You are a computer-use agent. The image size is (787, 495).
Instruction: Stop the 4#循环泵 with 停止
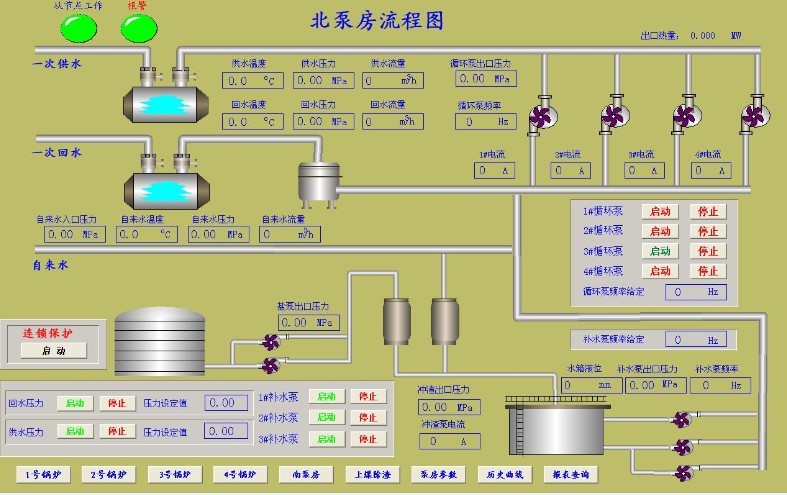(x=708, y=271)
